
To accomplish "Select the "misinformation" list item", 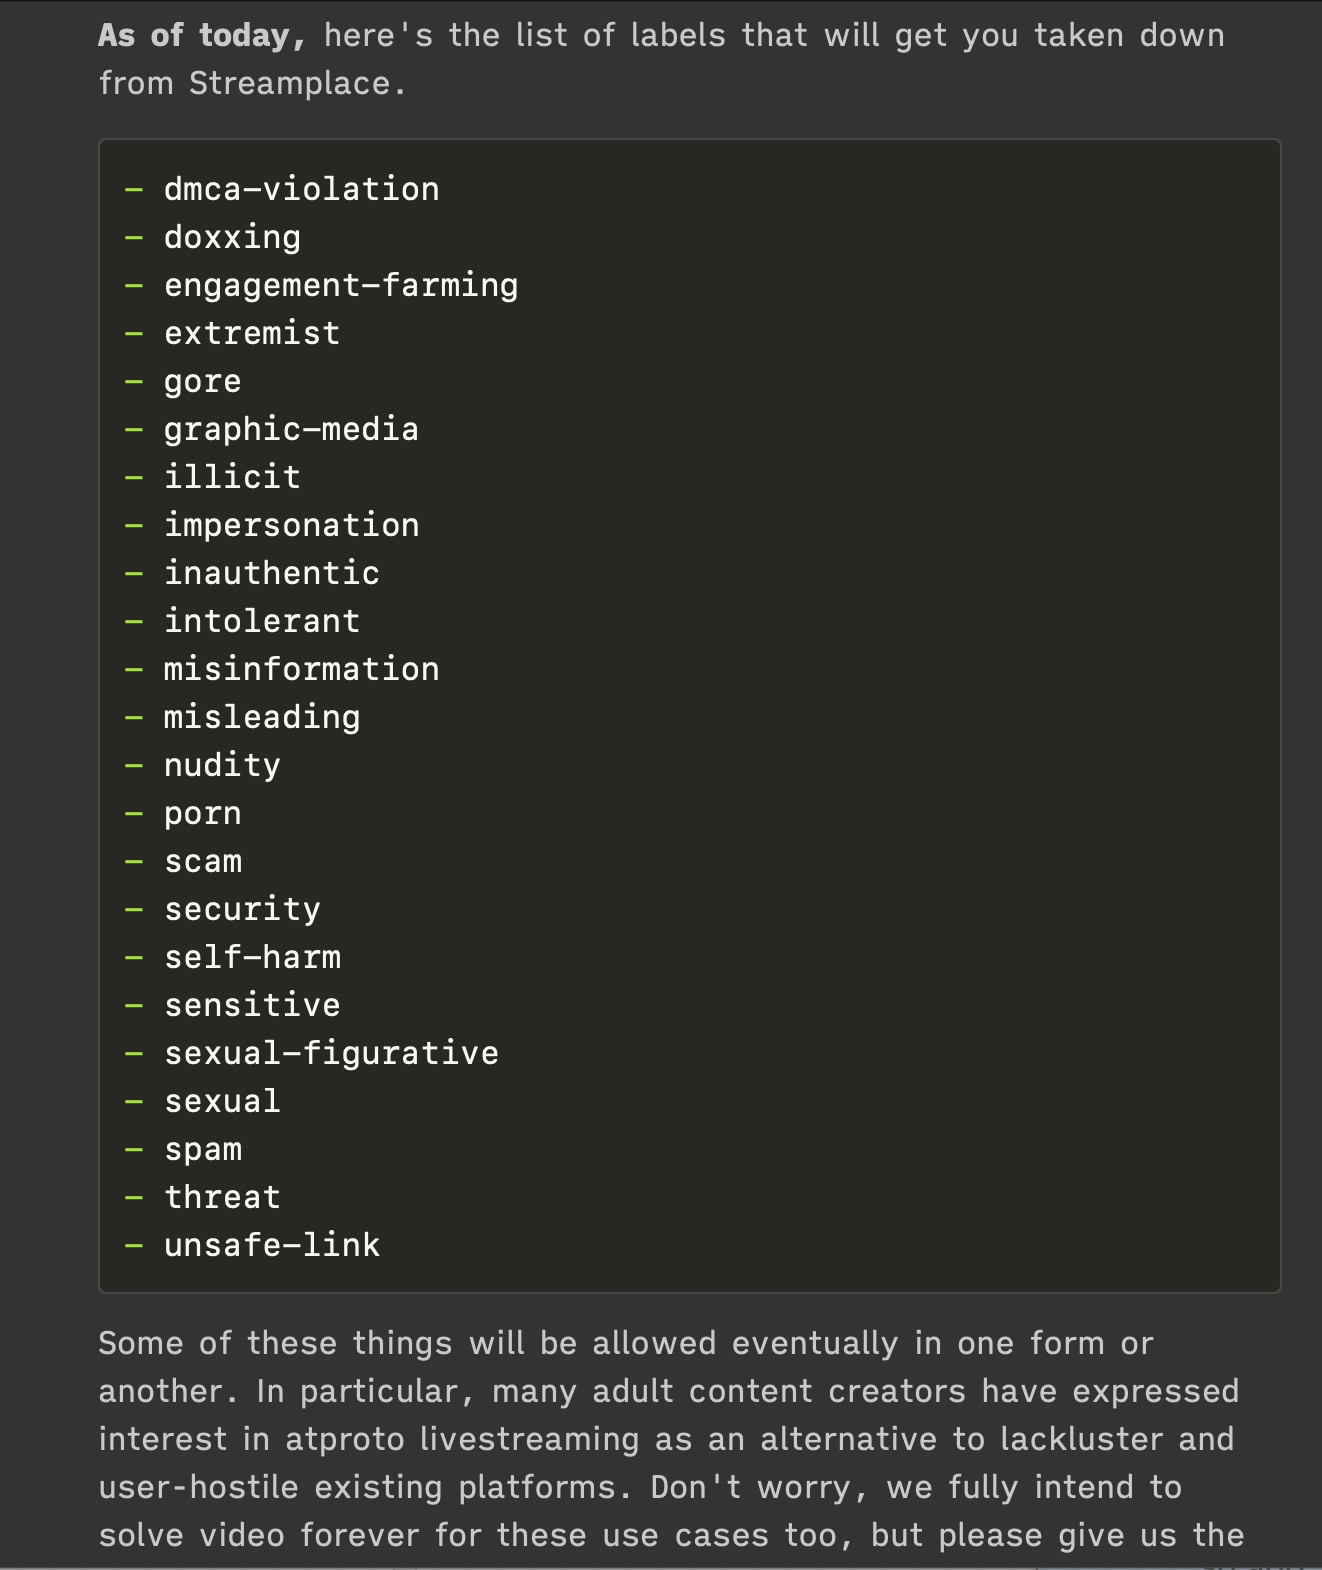I will pos(301,669).
